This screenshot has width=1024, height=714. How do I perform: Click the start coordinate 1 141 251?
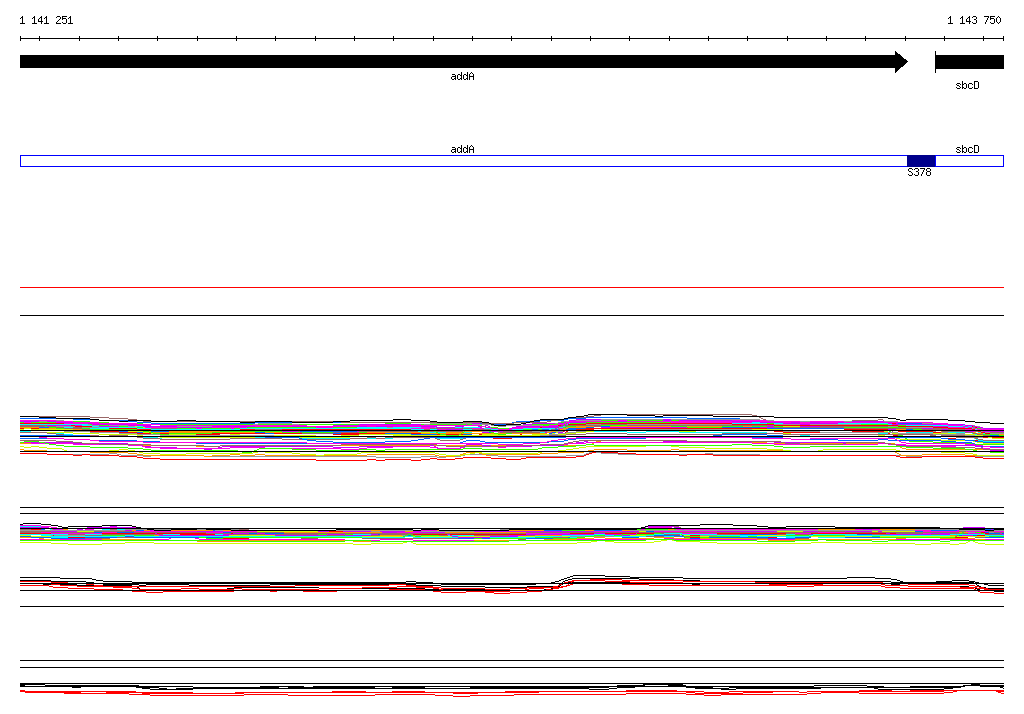click(46, 20)
